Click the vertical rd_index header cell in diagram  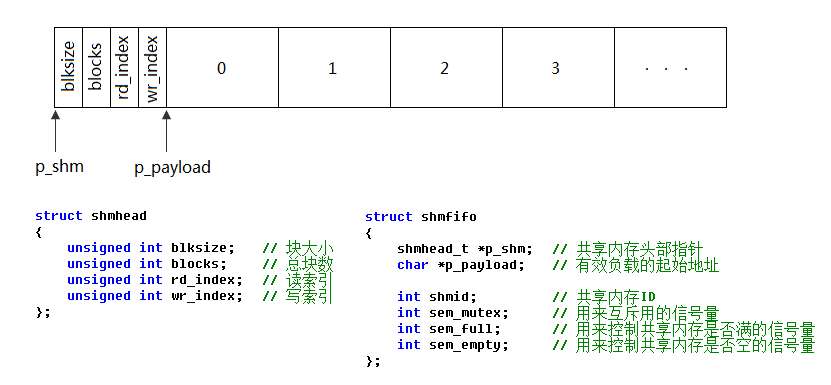125,67
